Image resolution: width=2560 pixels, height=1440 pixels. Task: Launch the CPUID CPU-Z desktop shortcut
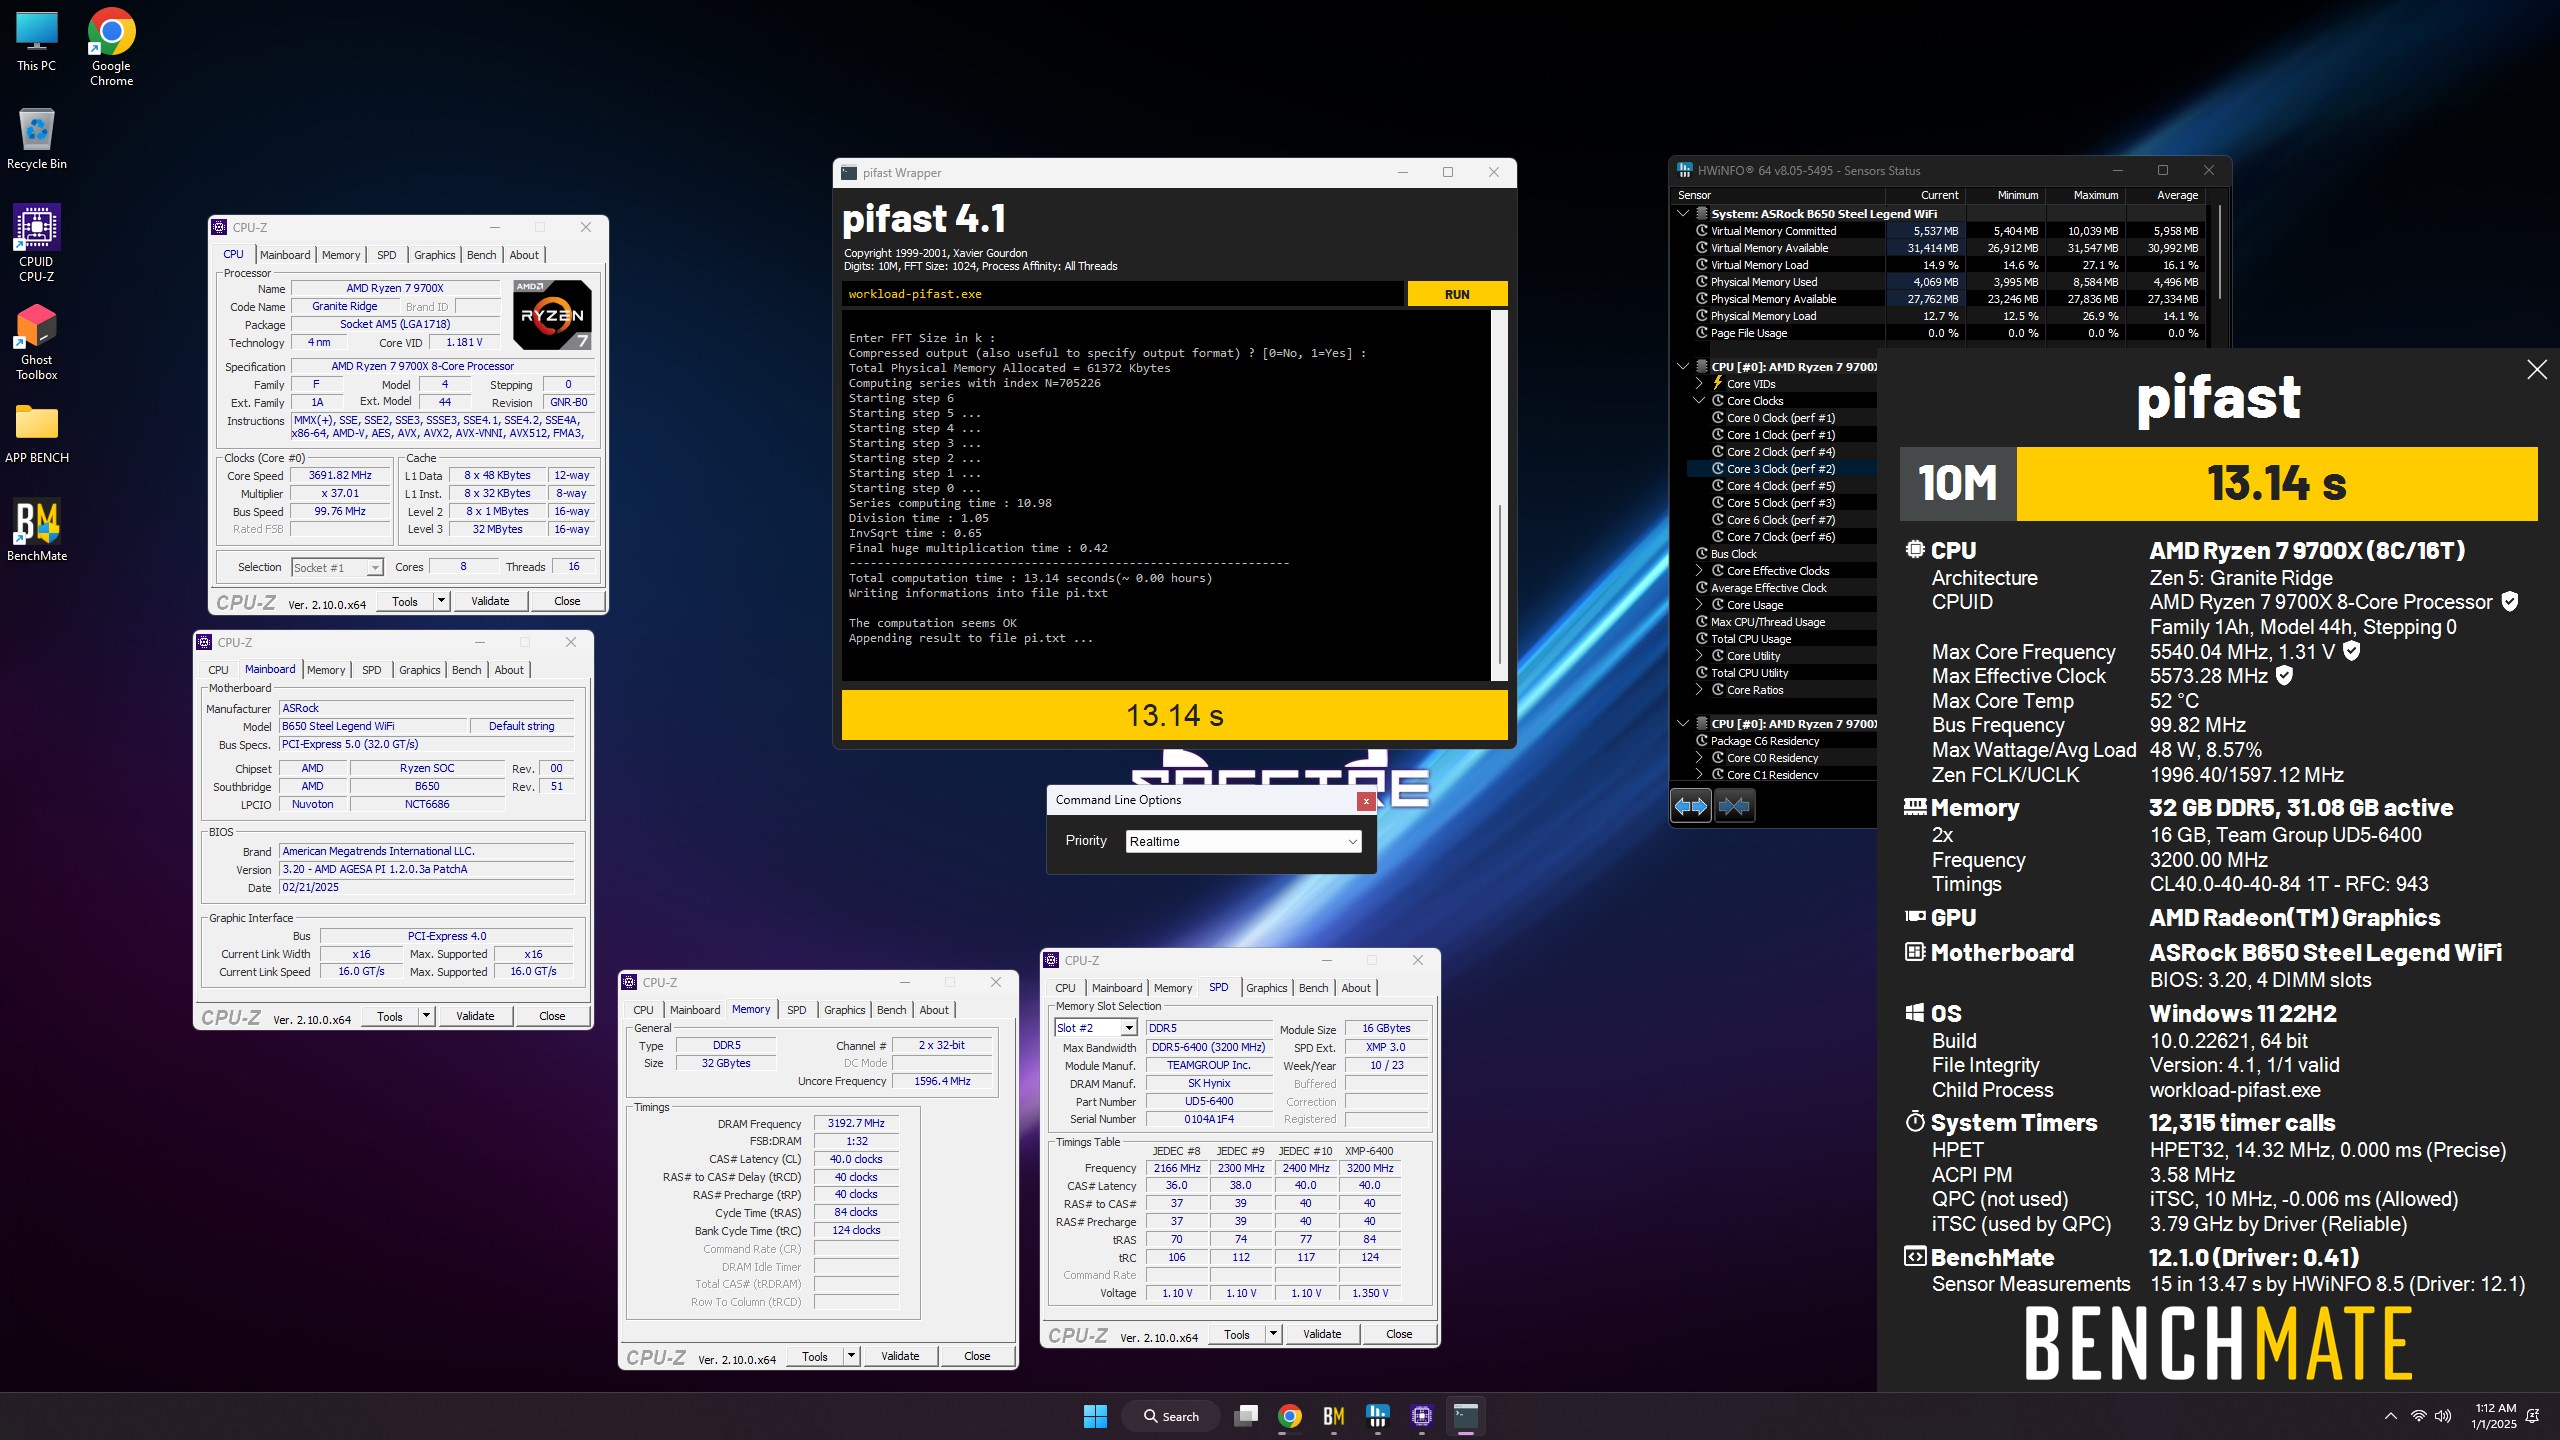(37, 243)
